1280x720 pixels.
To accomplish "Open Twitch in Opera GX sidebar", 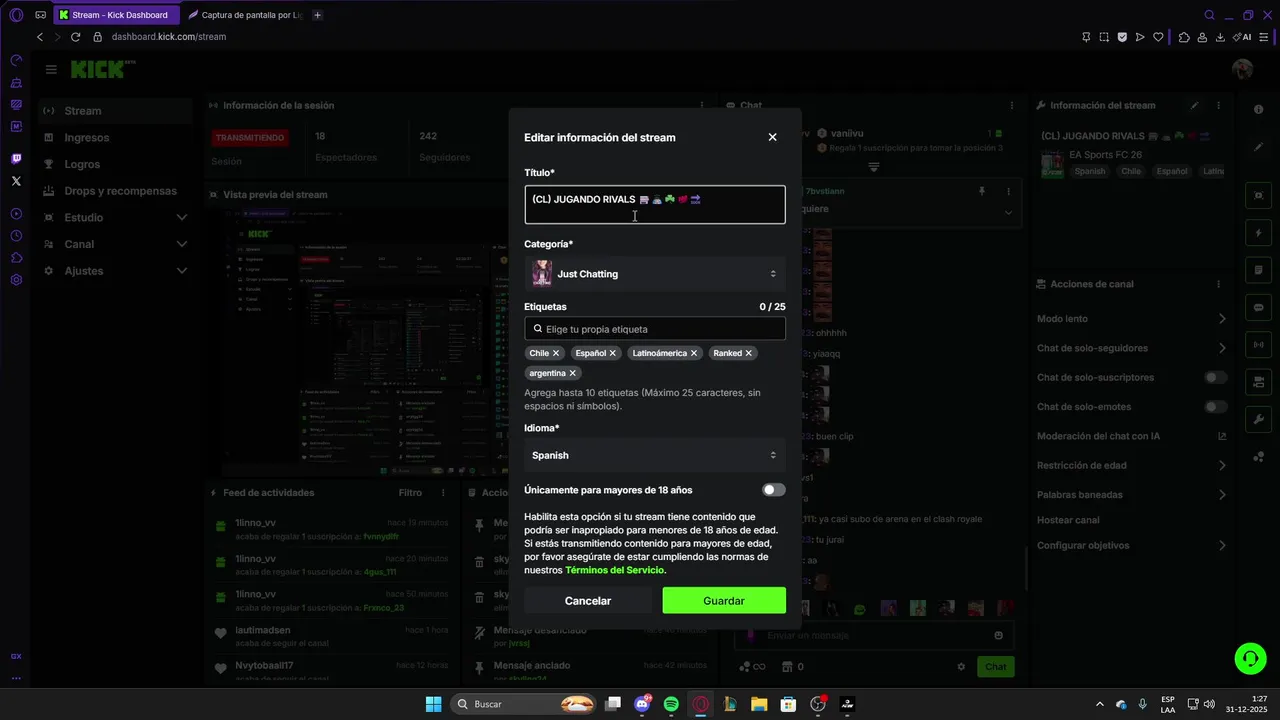I will (16, 159).
